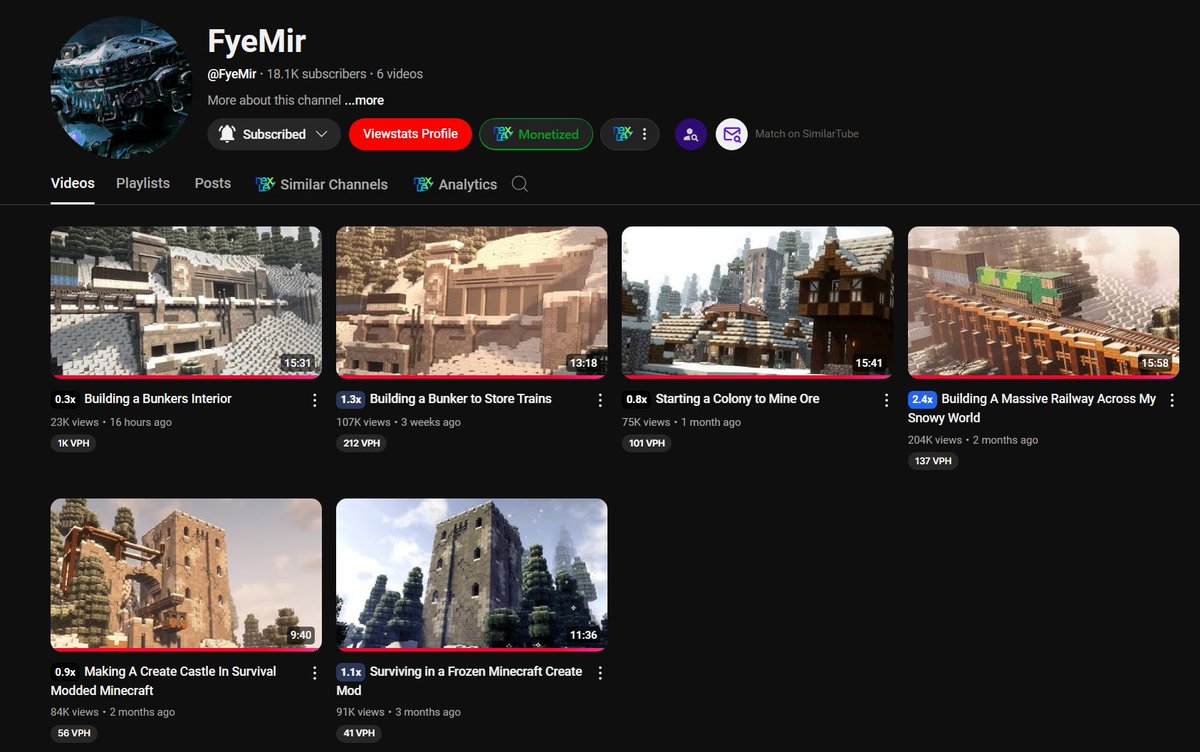1200x752 pixels.
Task: Open Building a Bunker to Store Trains thumbnail
Action: pos(472,302)
